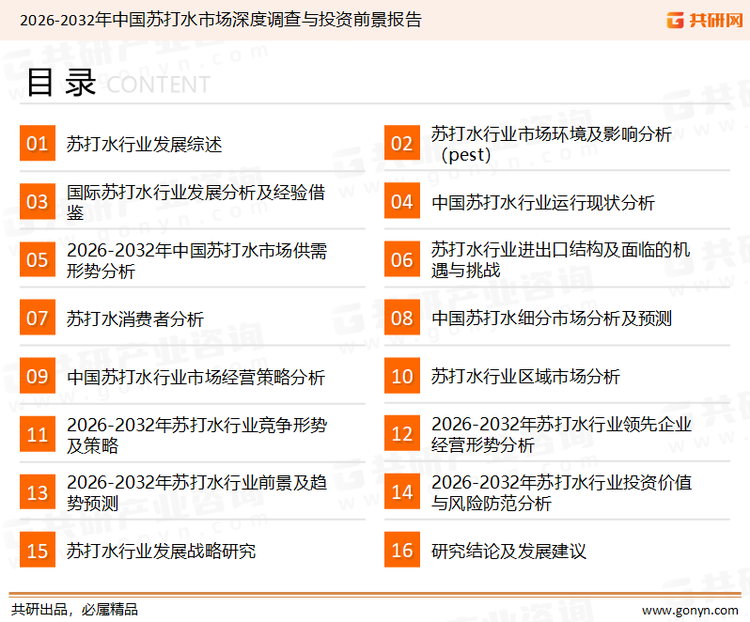Viewport: 750px width, 622px height.
Task: Click the orange 13 number box
Action: [37, 492]
